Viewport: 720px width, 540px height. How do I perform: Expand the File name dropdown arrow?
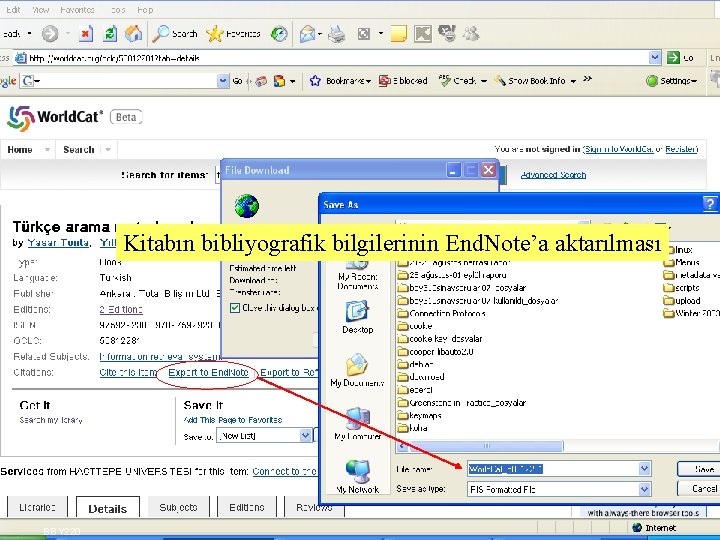tap(644, 469)
